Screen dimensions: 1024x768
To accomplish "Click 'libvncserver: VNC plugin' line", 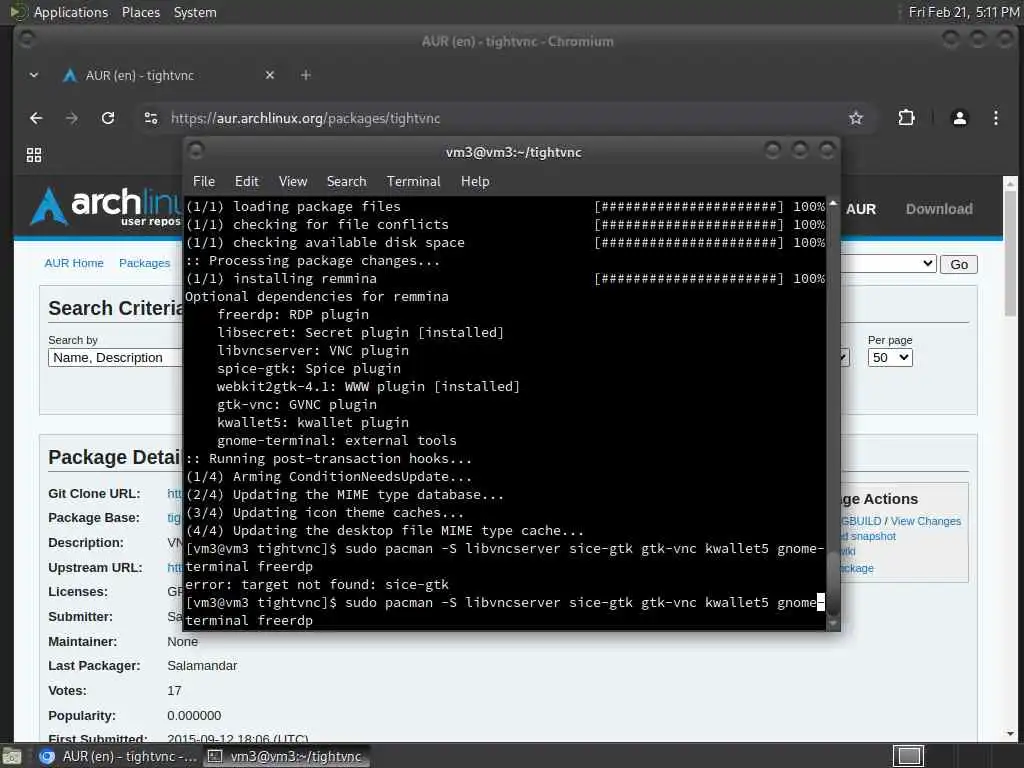I will point(313,350).
